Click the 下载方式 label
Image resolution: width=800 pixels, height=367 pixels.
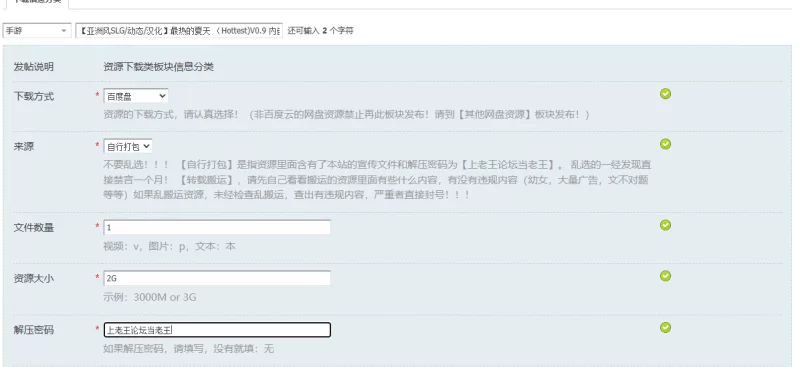33,96
